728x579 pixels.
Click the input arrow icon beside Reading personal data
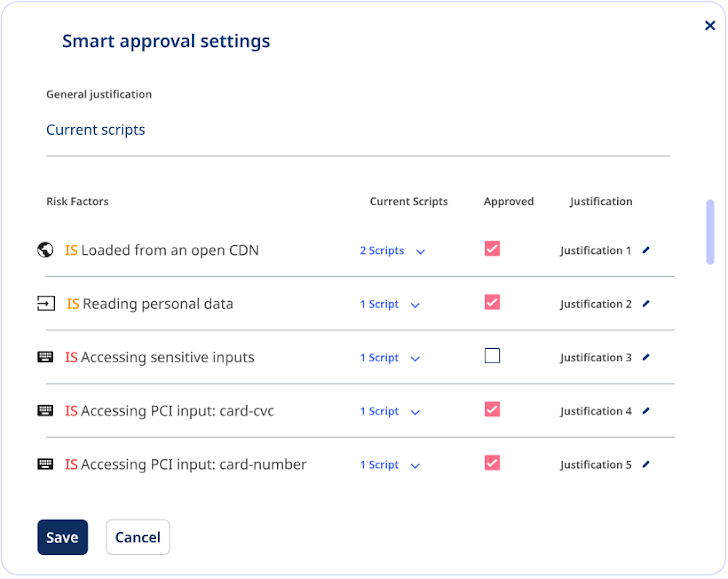(x=46, y=304)
